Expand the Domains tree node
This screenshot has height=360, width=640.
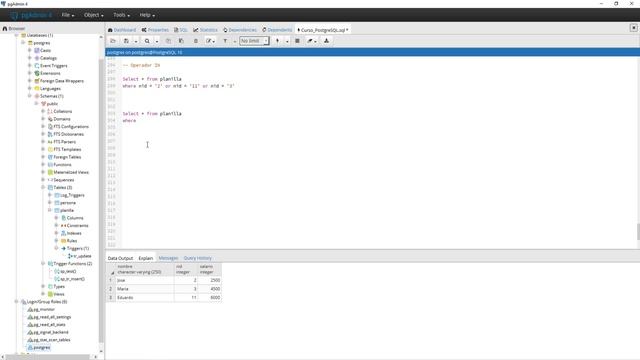tap(43, 119)
